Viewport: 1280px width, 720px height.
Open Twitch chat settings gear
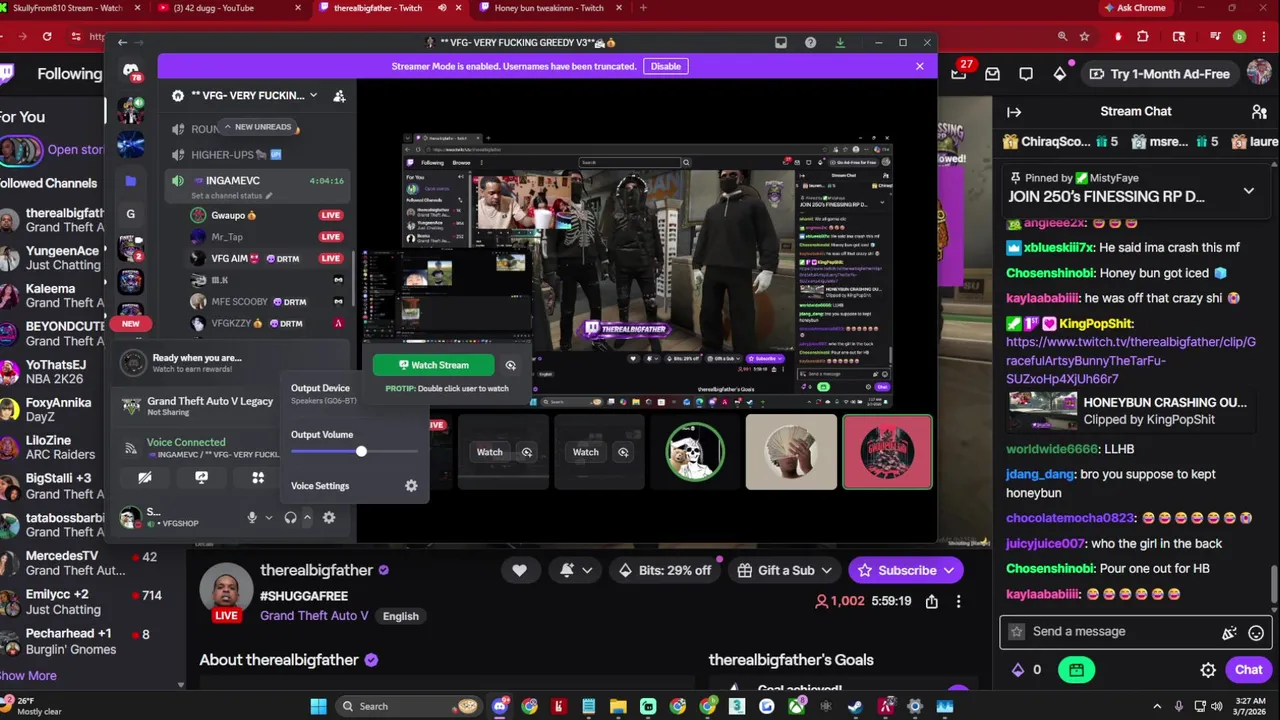pos(1208,670)
